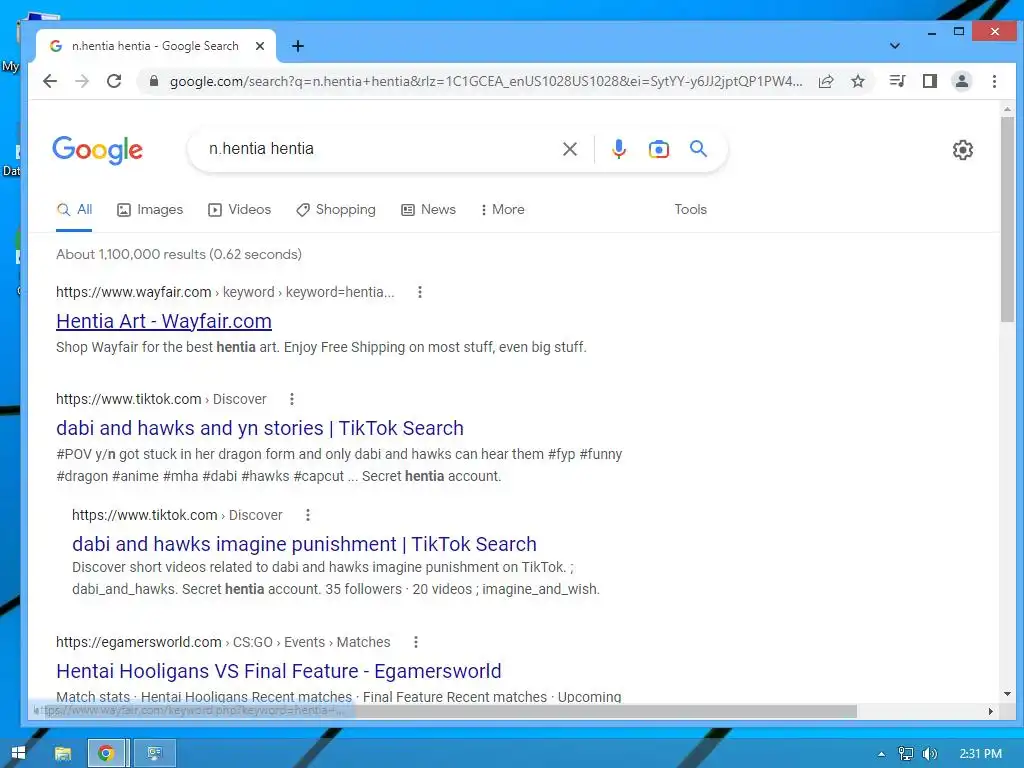Open the Chrome profile avatar

tap(962, 81)
